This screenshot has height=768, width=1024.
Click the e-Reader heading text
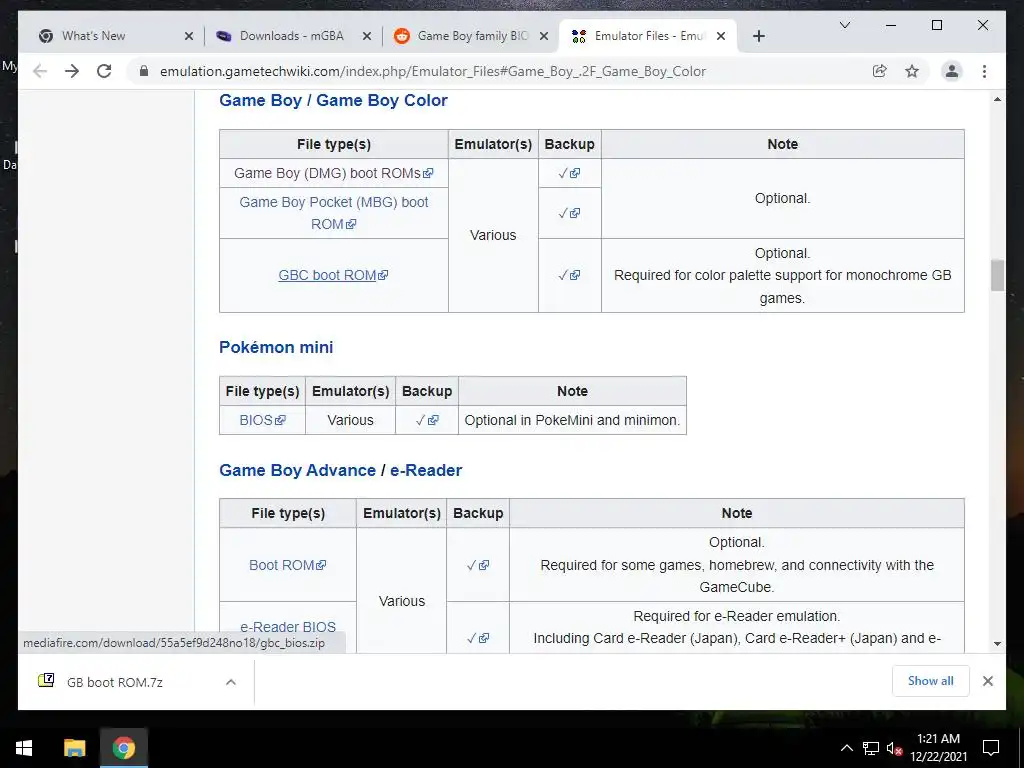(426, 470)
